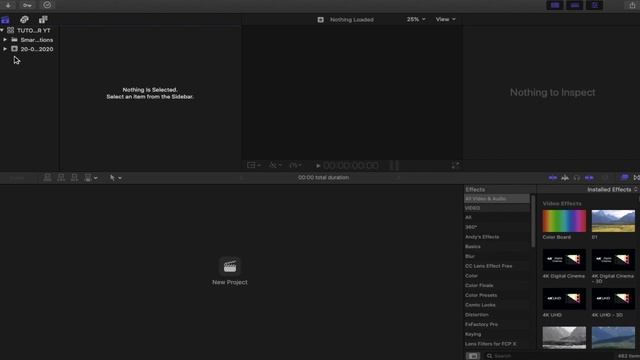Expand the Smar...tions folder
The width and height of the screenshot is (640, 360).
point(5,40)
